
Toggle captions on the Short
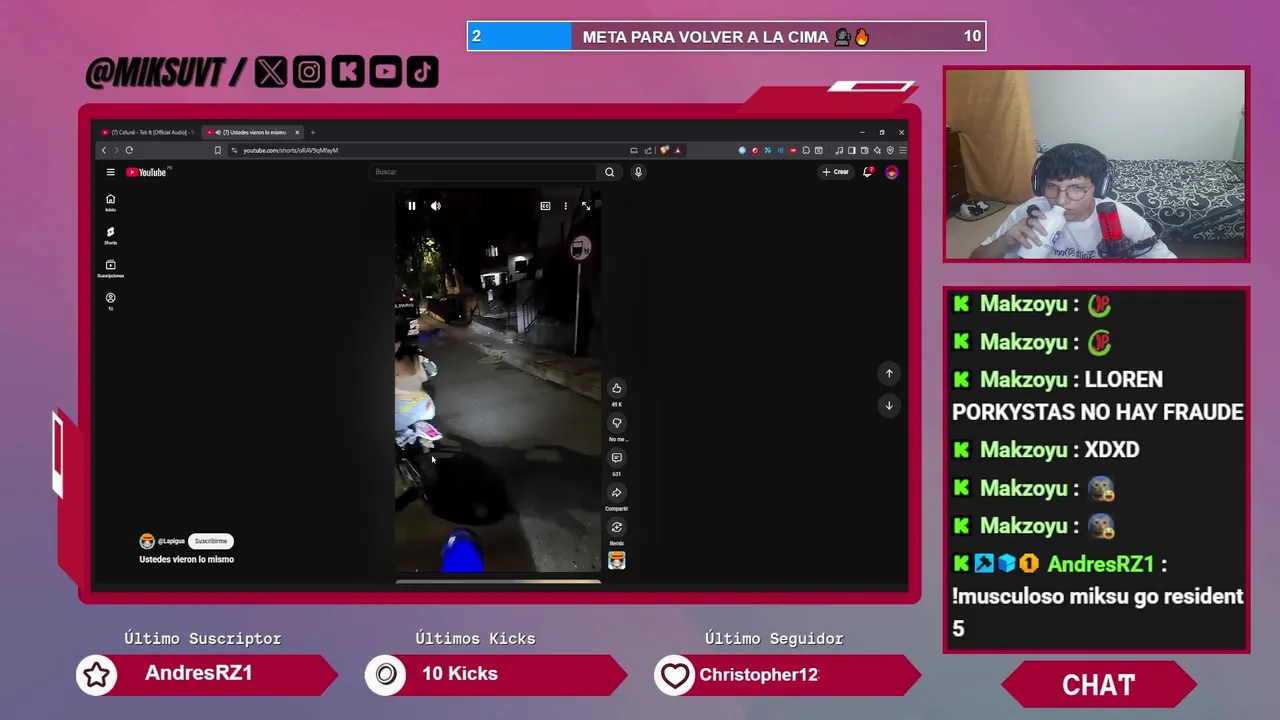click(x=545, y=206)
